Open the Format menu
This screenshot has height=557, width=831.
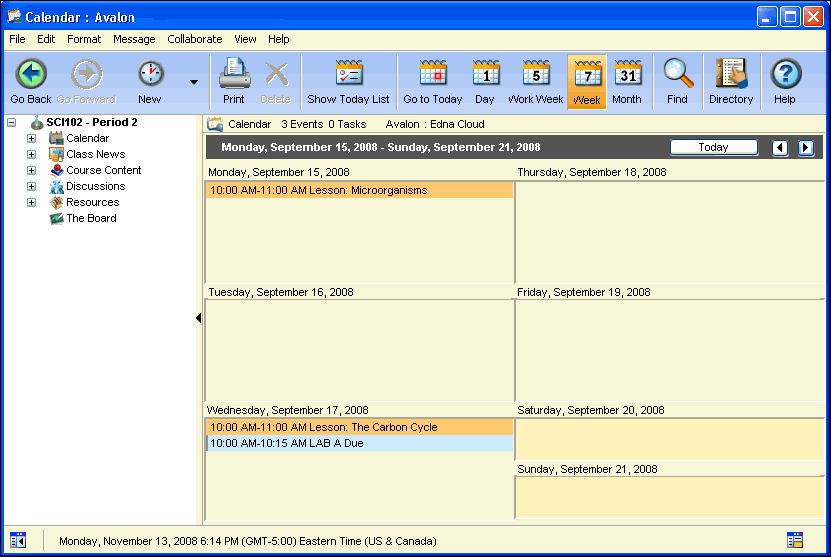pyautogui.click(x=84, y=39)
